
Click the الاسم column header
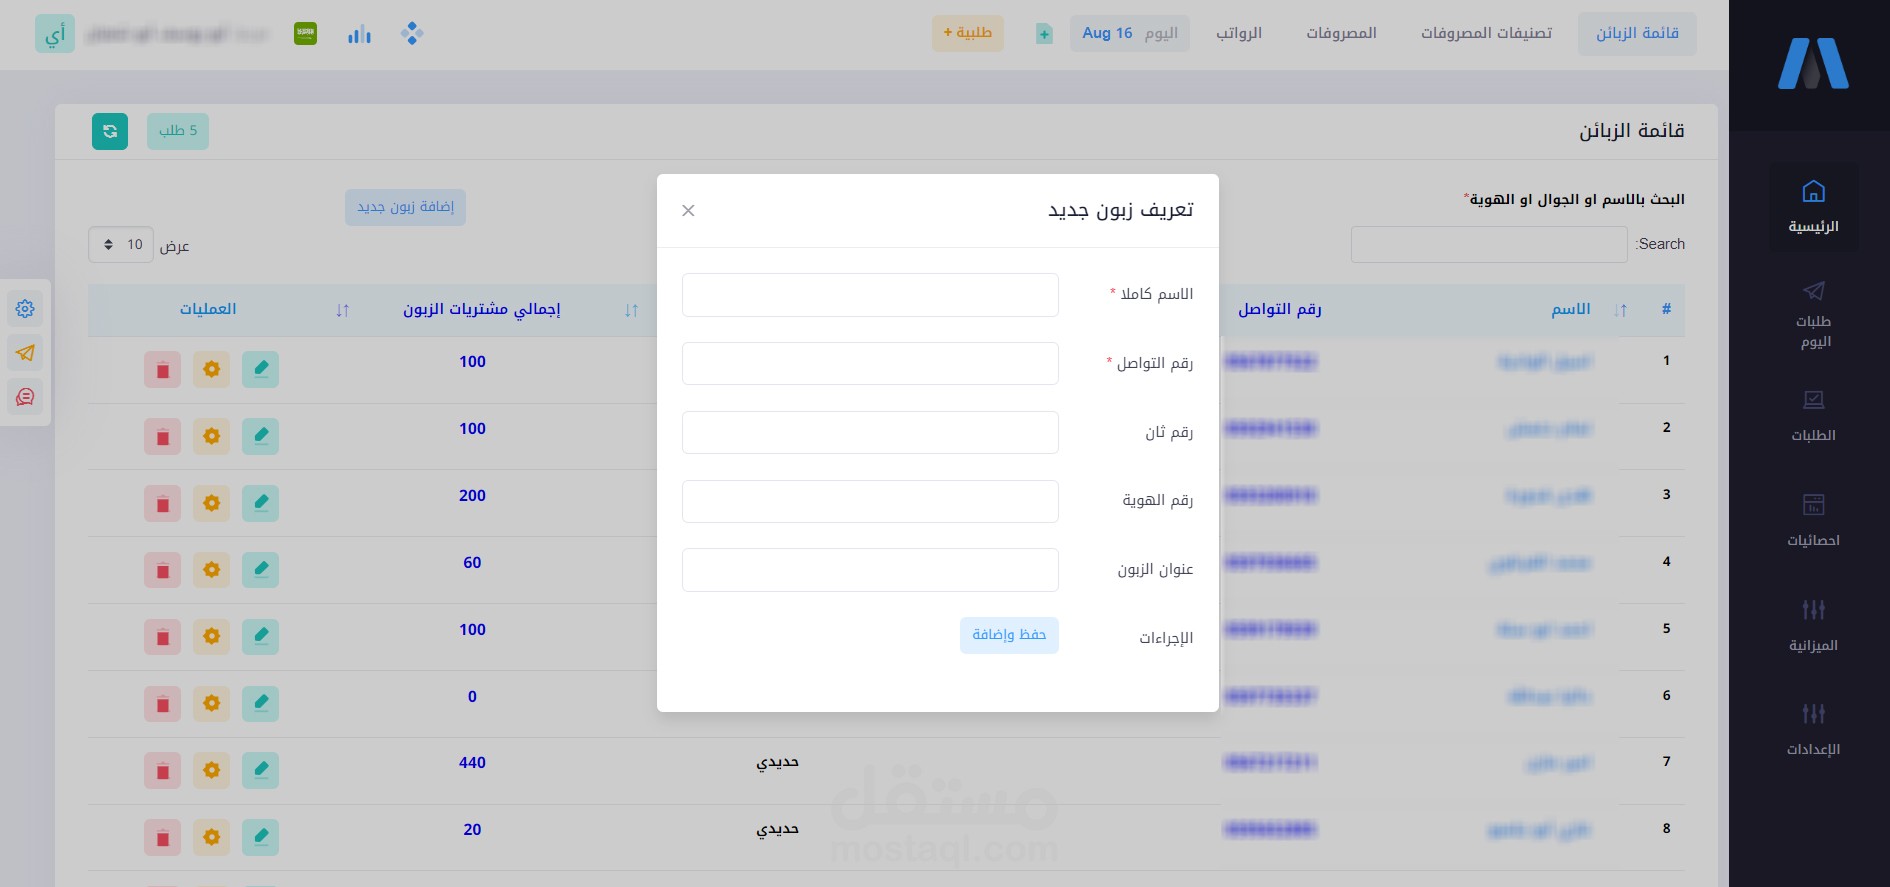(1571, 309)
